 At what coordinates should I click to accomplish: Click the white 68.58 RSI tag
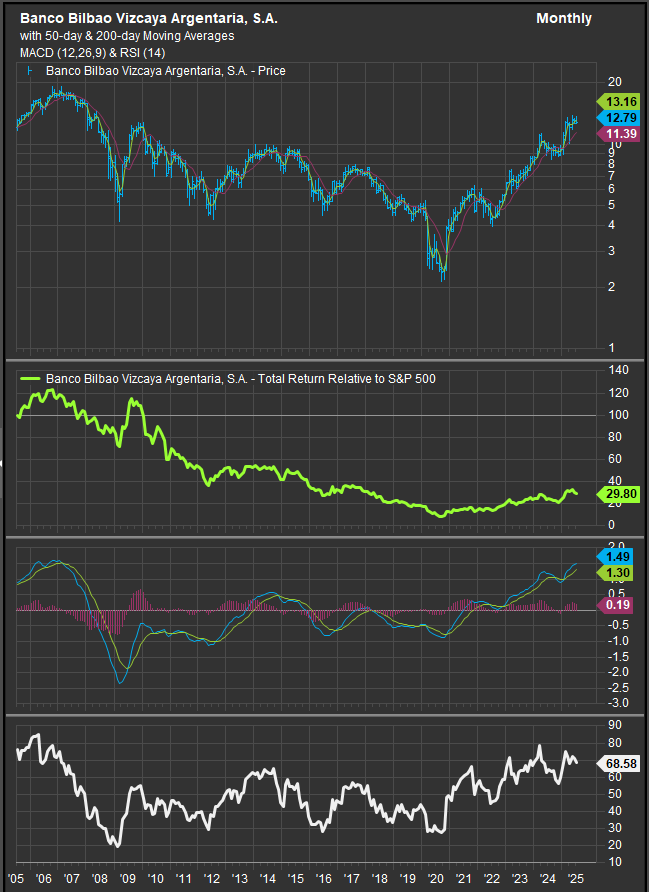(618, 763)
